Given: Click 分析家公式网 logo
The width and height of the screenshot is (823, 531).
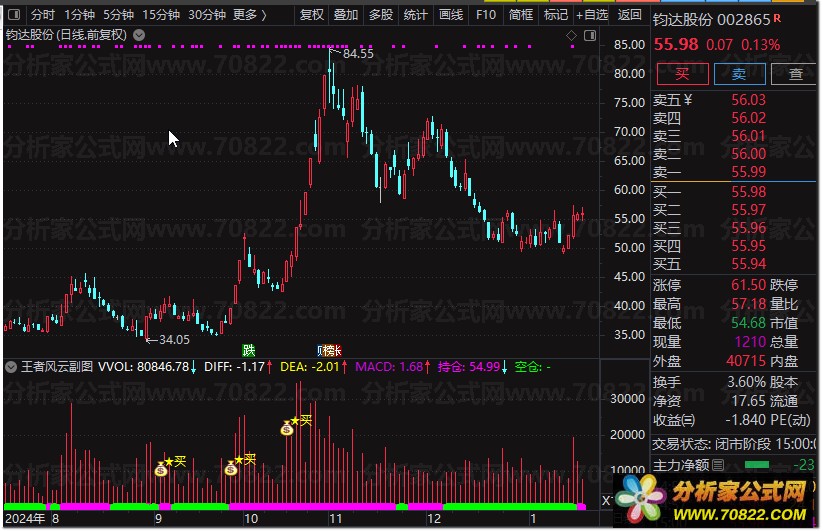Looking at the screenshot, I should (714, 499).
